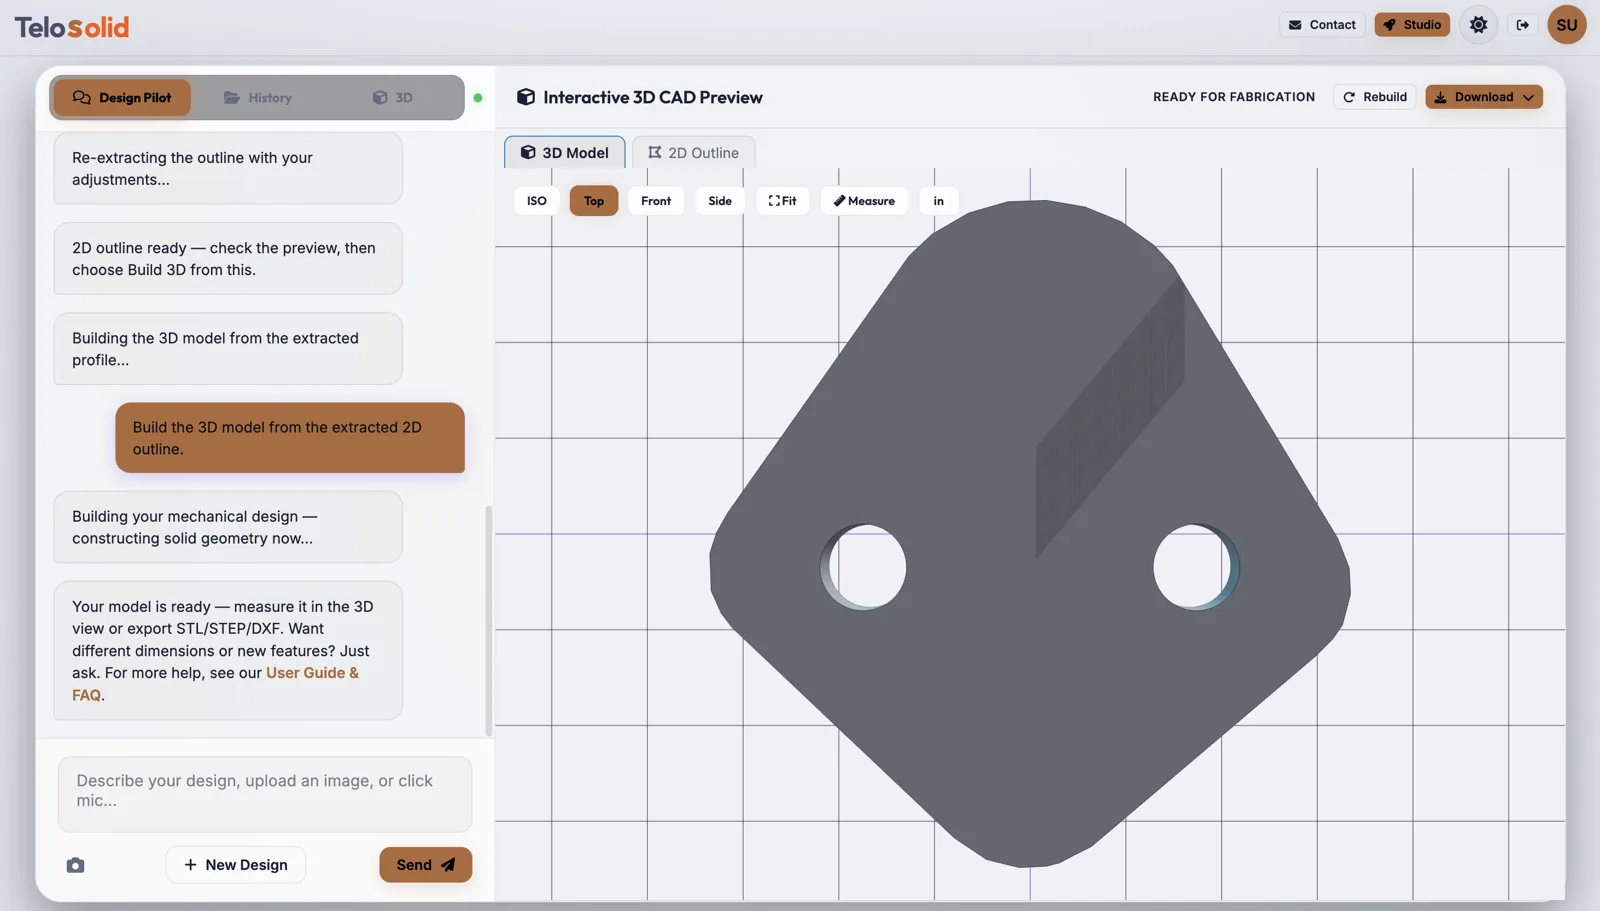Screen dimensions: 1600x911
Task: Click the Contact button
Action: 1322,25
